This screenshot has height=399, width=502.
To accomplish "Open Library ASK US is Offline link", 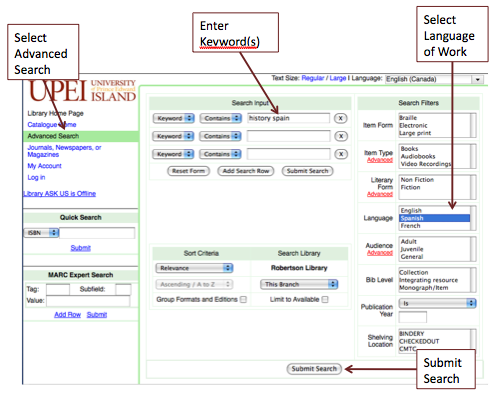I will (x=59, y=194).
